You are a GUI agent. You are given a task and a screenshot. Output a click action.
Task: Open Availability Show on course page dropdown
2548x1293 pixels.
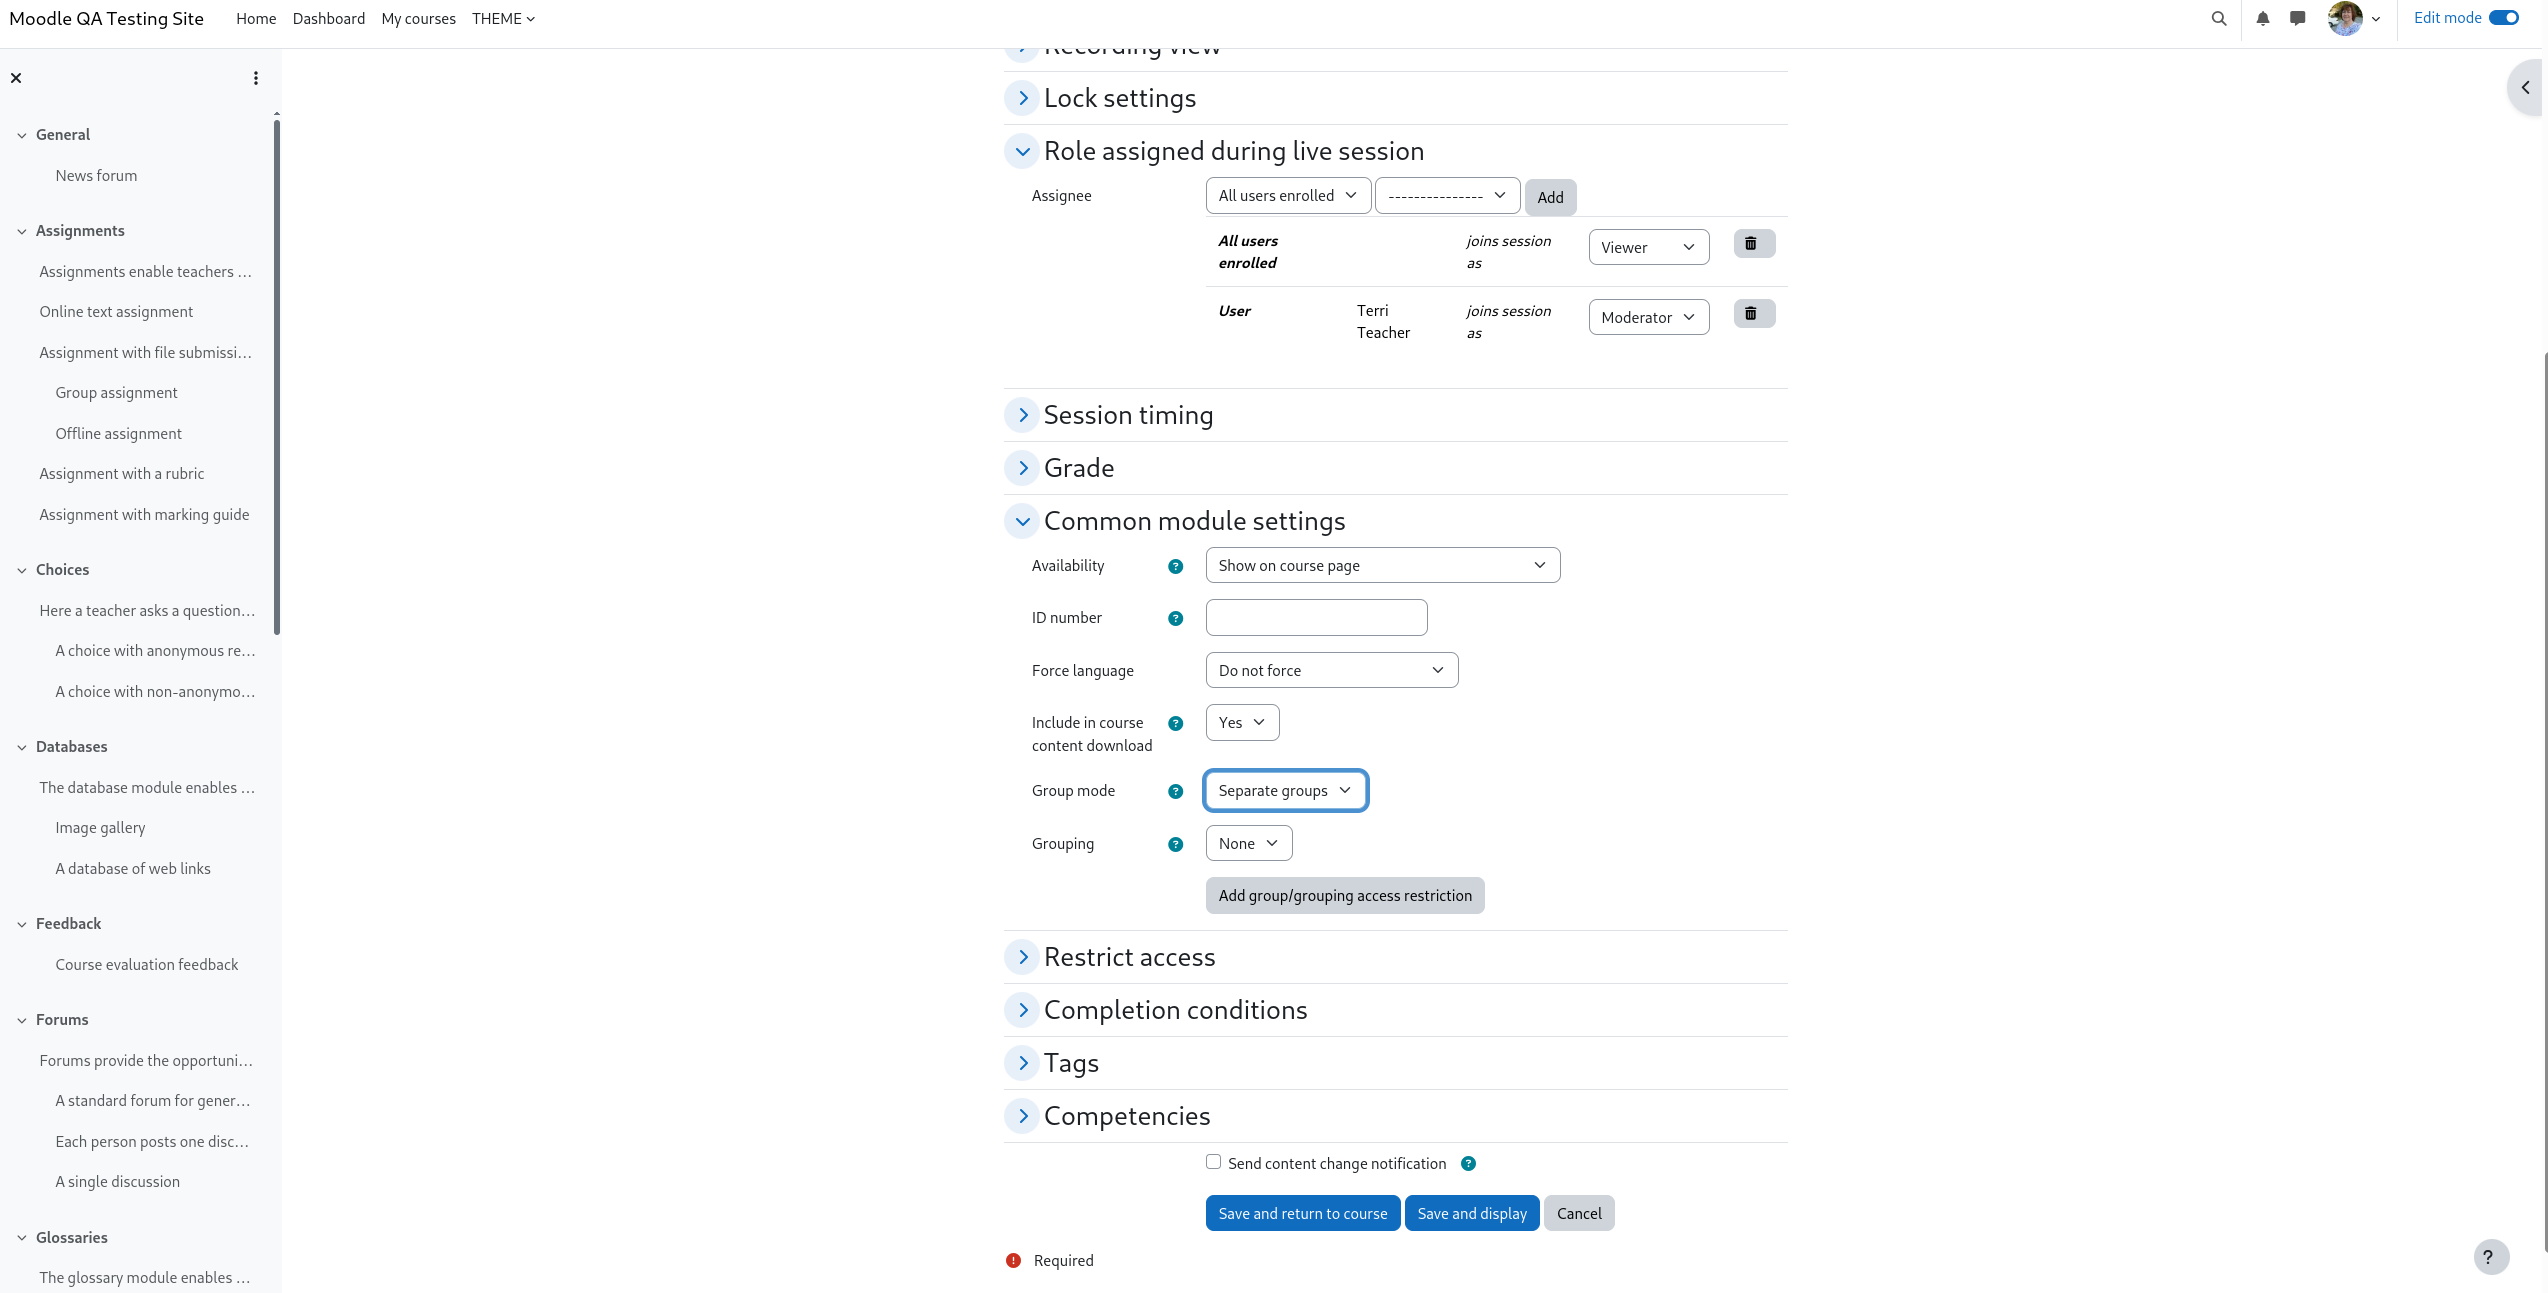point(1382,566)
